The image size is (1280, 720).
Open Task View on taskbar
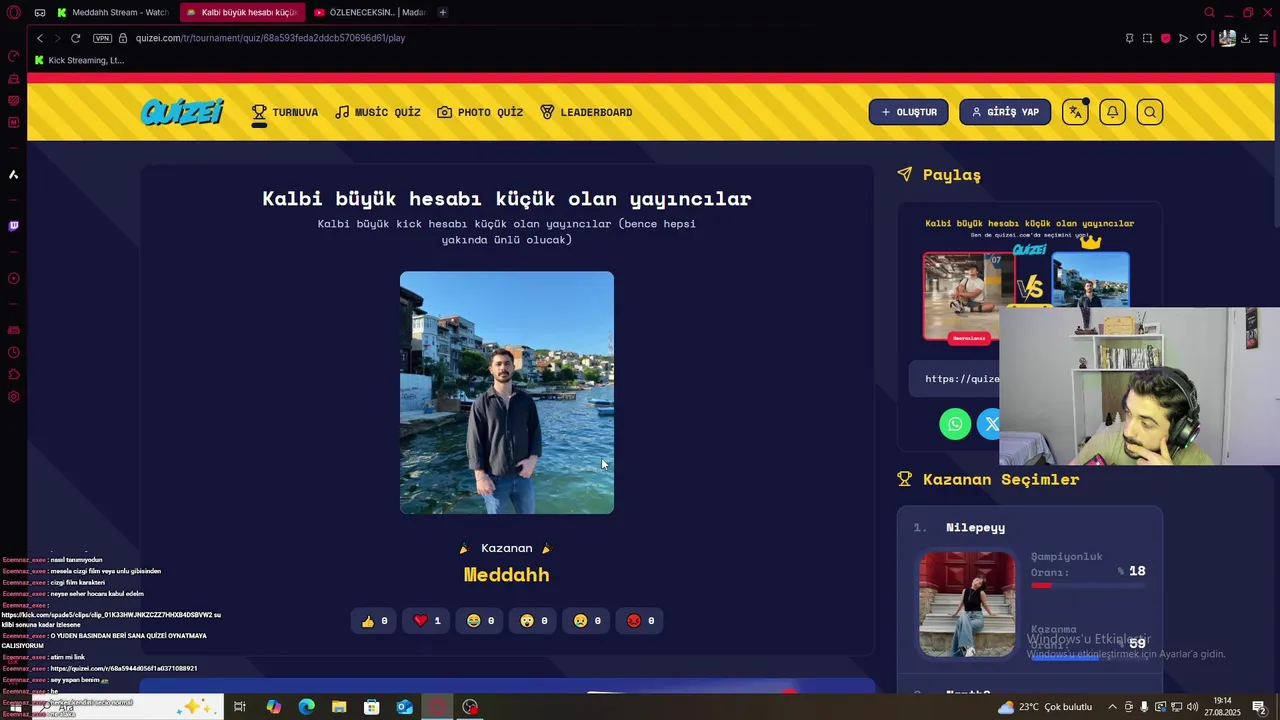pyautogui.click(x=240, y=707)
